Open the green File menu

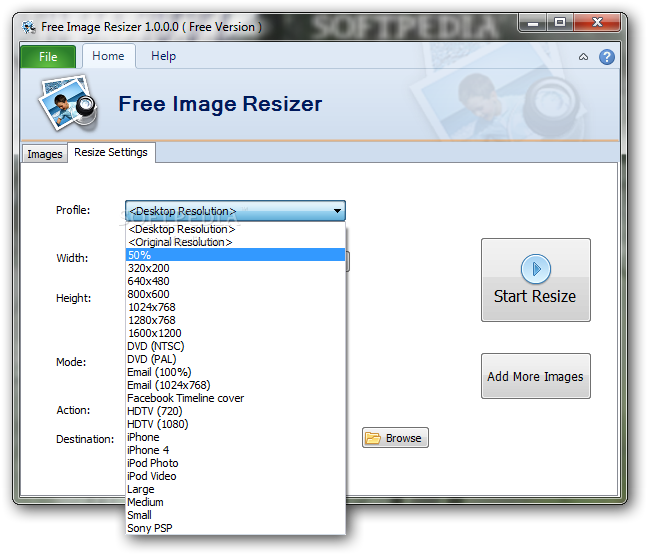point(48,57)
